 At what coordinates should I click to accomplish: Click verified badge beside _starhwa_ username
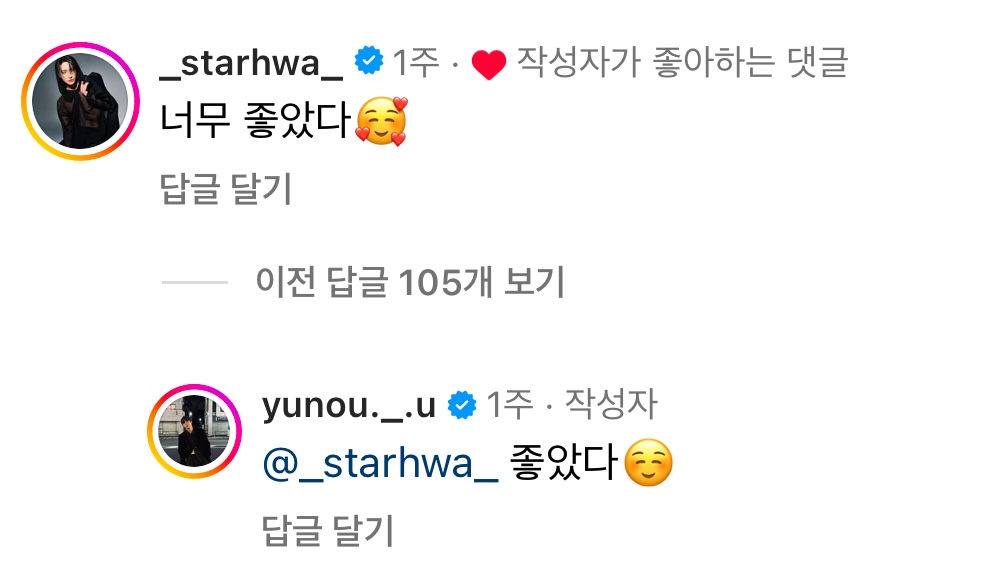pyautogui.click(x=369, y=61)
